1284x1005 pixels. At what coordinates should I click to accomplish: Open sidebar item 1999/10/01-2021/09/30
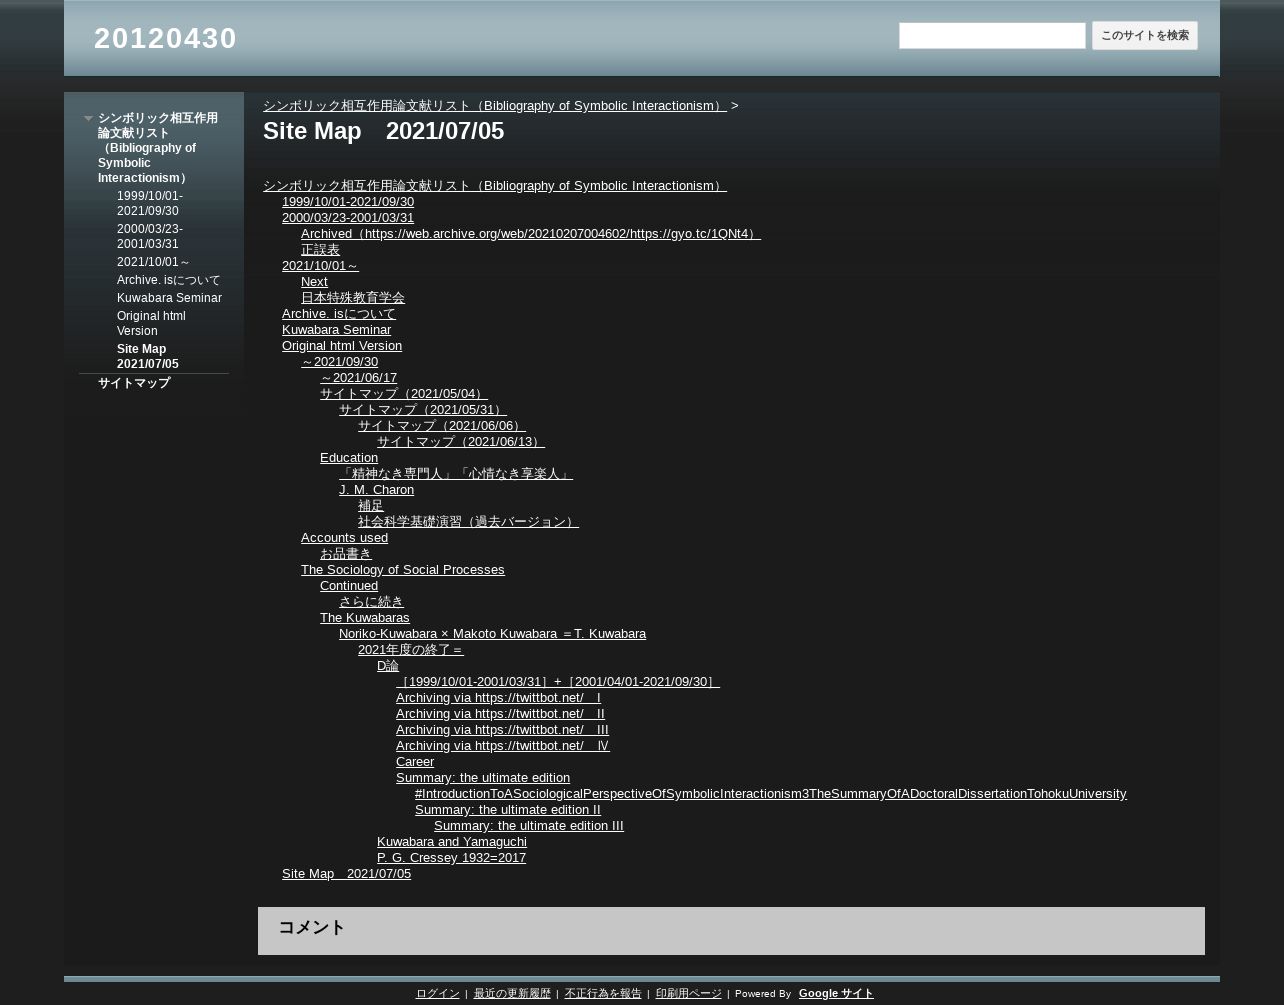tap(150, 203)
